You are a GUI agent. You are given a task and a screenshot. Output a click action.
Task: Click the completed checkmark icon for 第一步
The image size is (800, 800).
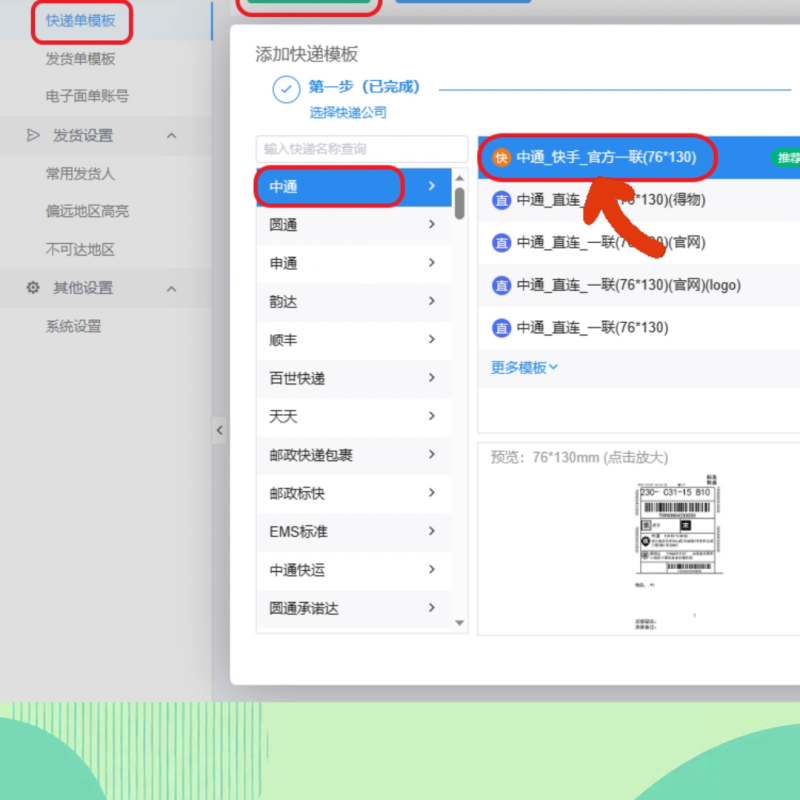(286, 89)
